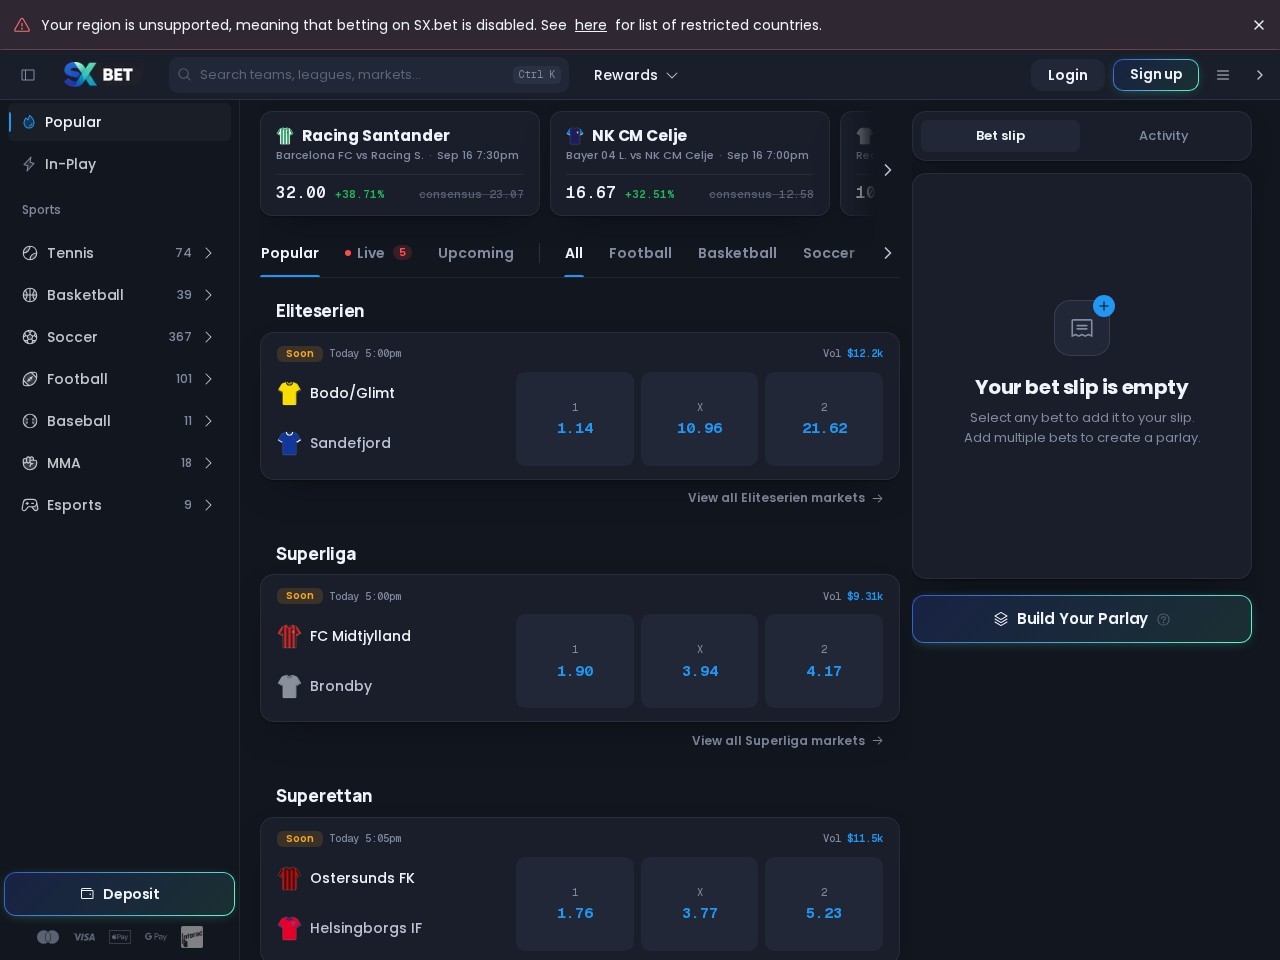1280x960 pixels.
Task: Open the restricted countries 'here' link
Action: [x=590, y=25]
